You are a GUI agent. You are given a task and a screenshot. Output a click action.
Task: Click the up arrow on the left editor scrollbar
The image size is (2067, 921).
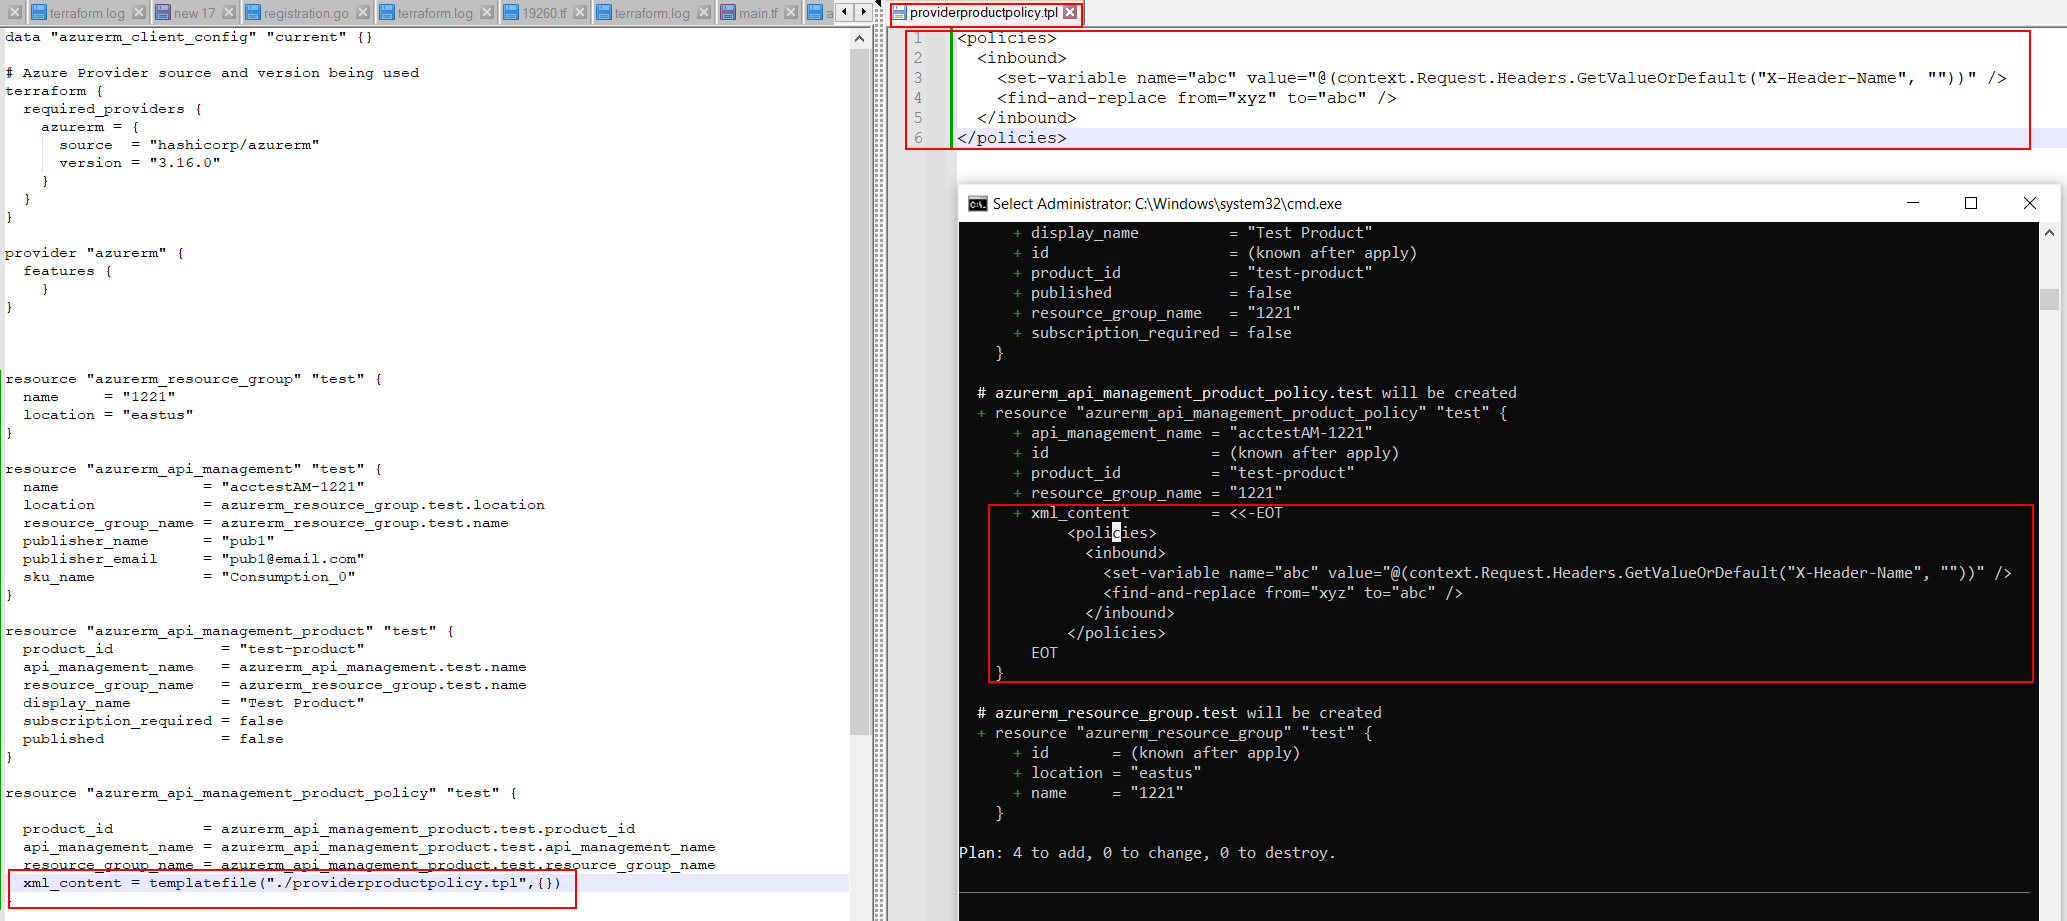pos(858,37)
